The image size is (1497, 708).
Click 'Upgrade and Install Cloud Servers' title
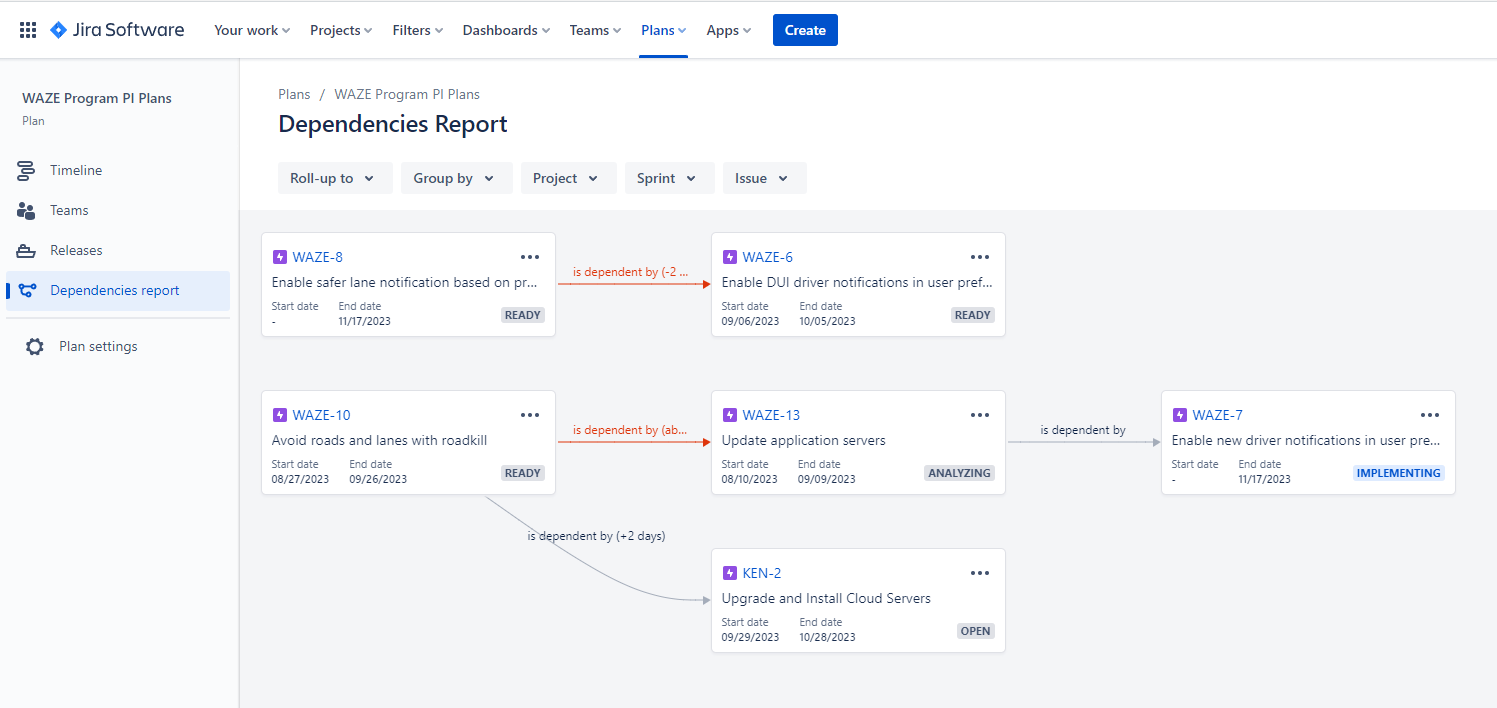coord(827,598)
